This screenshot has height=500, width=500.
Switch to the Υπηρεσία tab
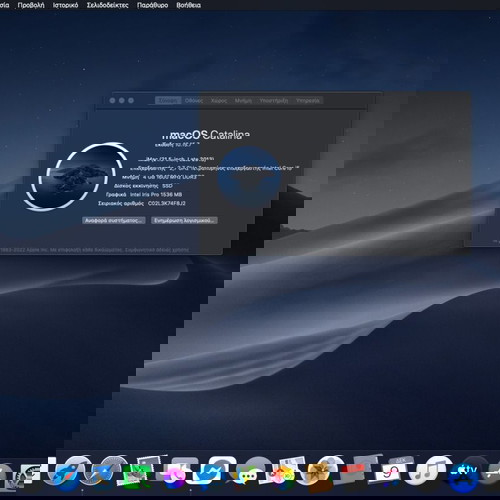coord(307,100)
